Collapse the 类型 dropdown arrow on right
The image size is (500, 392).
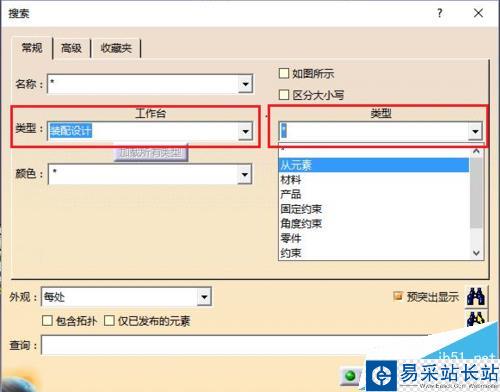[475, 131]
